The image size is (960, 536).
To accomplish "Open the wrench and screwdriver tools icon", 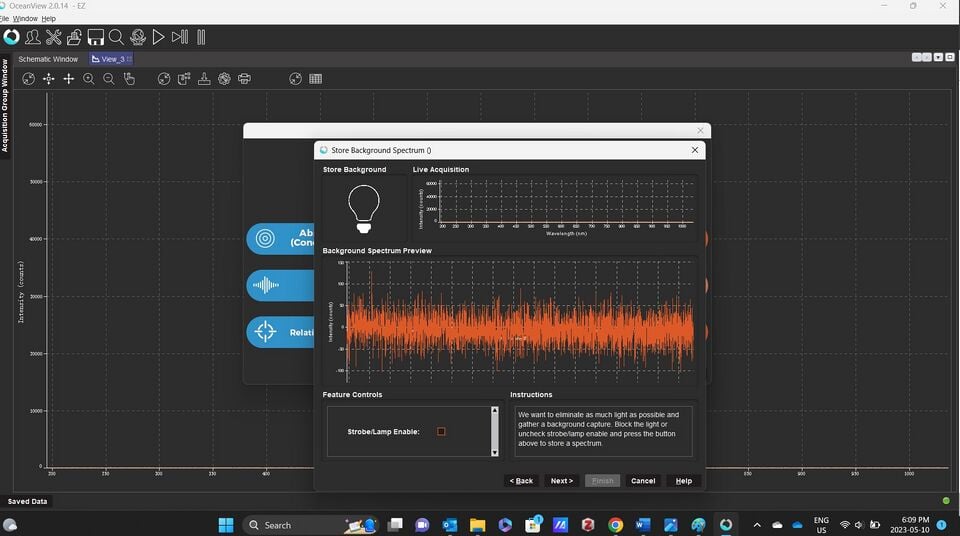I will [x=54, y=37].
